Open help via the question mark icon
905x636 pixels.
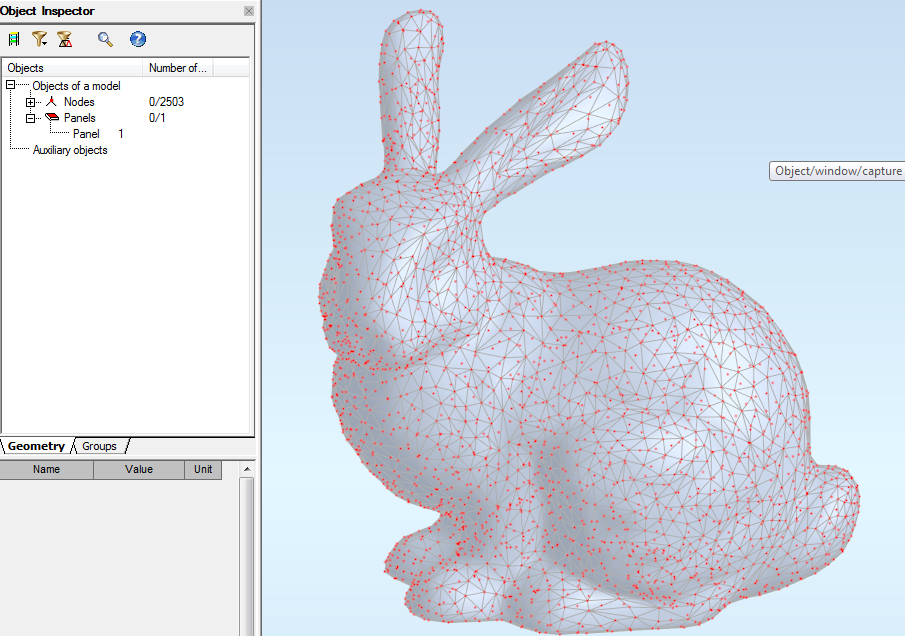coord(137,39)
